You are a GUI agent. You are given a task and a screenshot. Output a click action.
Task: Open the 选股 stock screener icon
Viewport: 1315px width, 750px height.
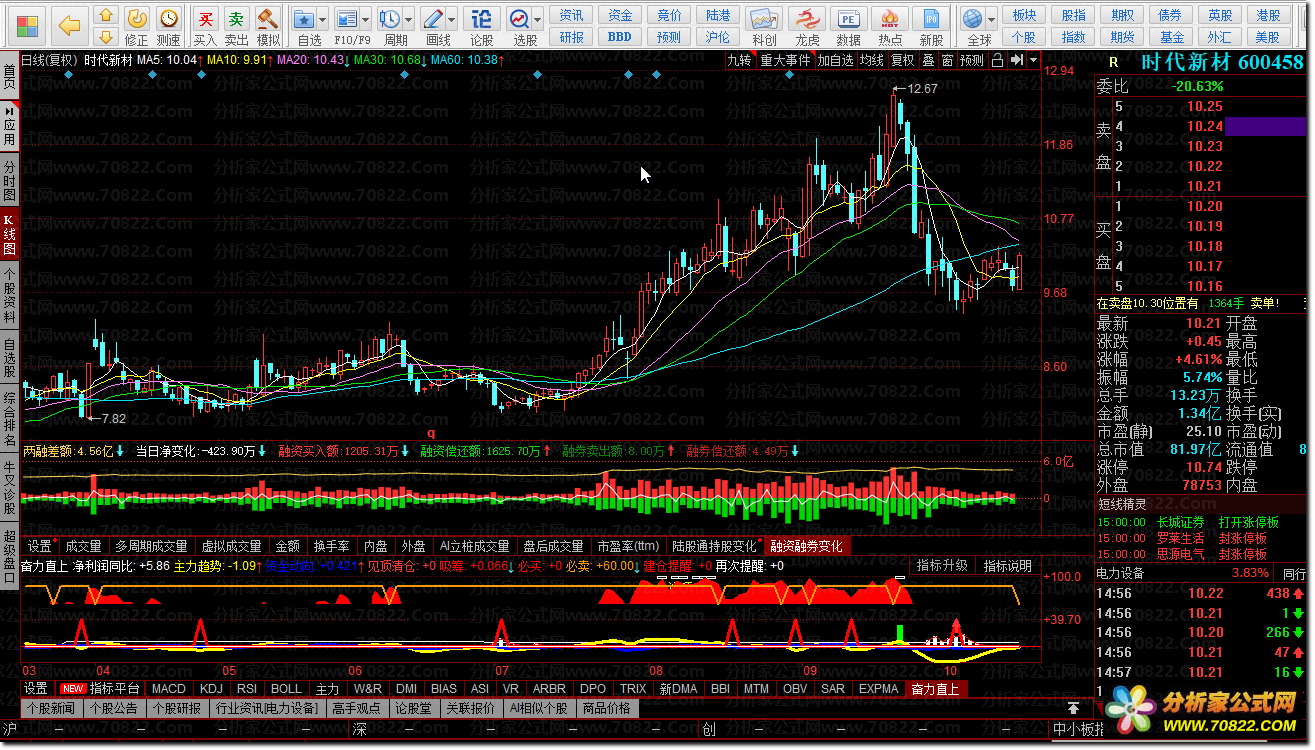point(519,18)
